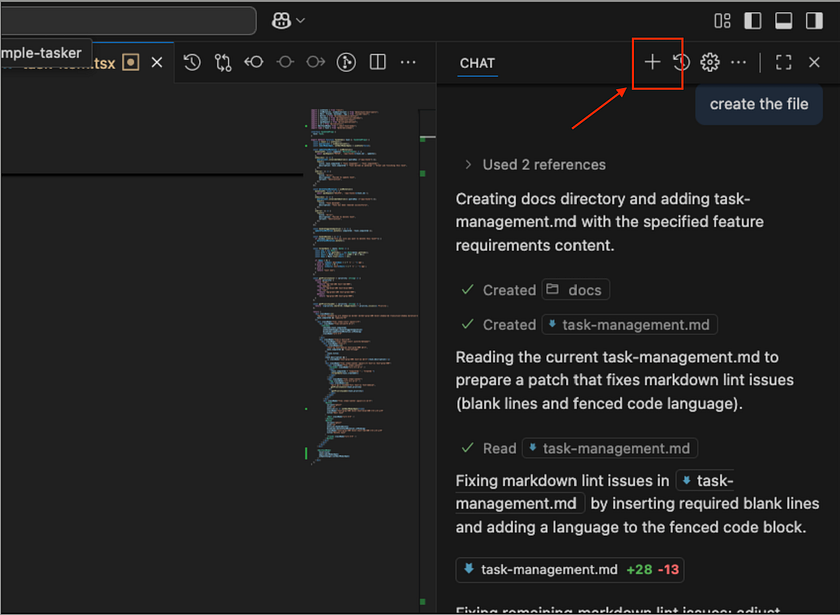Viewport: 840px width, 615px height.
Task: Maximize the chat panel
Action: pyautogui.click(x=784, y=62)
